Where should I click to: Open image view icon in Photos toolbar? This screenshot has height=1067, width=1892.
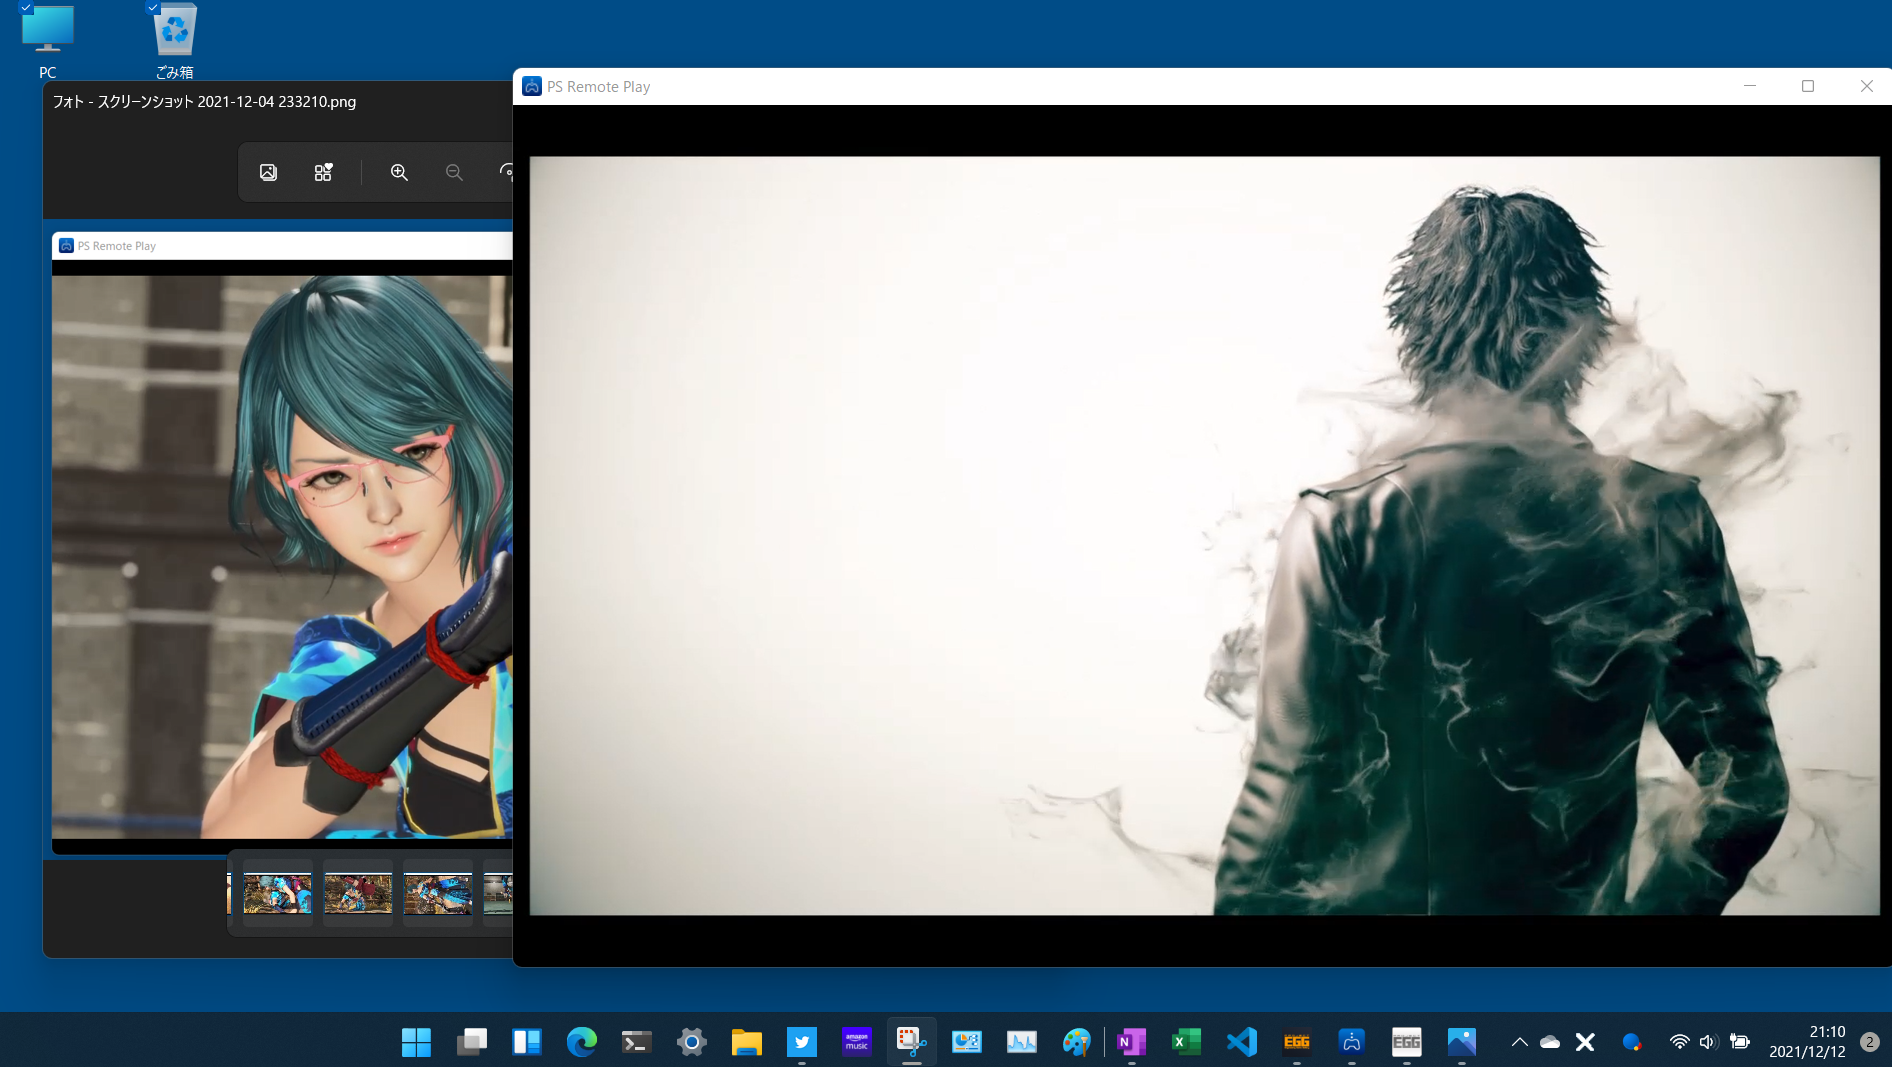pos(268,172)
